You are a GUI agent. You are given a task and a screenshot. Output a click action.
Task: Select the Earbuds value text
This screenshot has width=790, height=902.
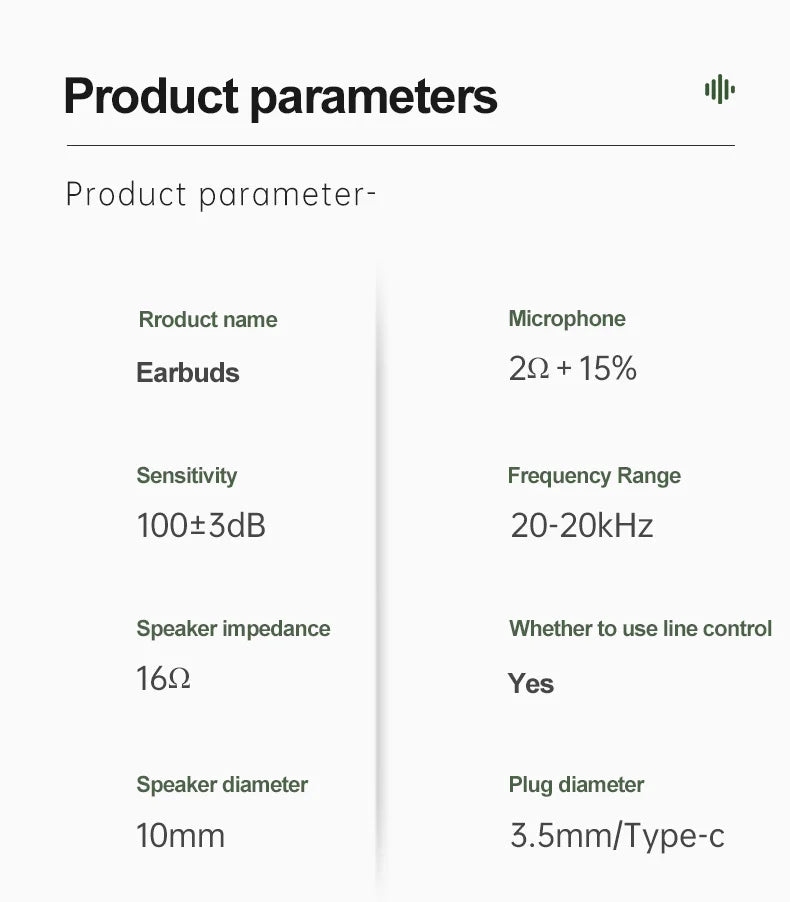(188, 372)
